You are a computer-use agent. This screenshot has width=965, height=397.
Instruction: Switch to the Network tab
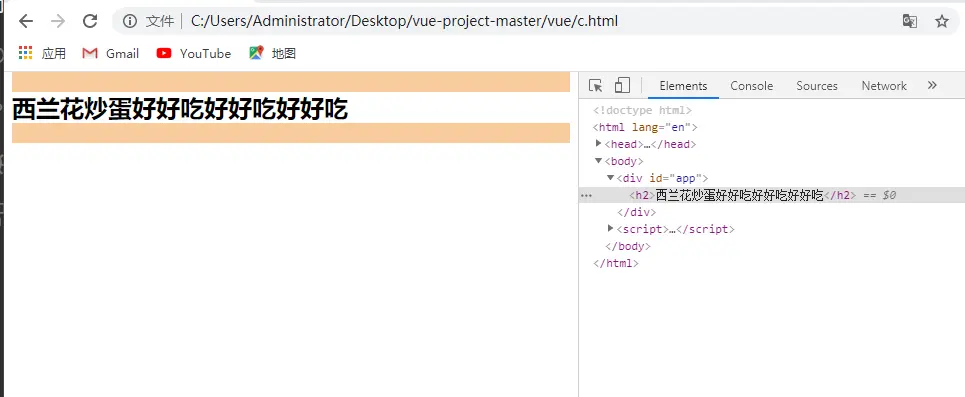884,86
